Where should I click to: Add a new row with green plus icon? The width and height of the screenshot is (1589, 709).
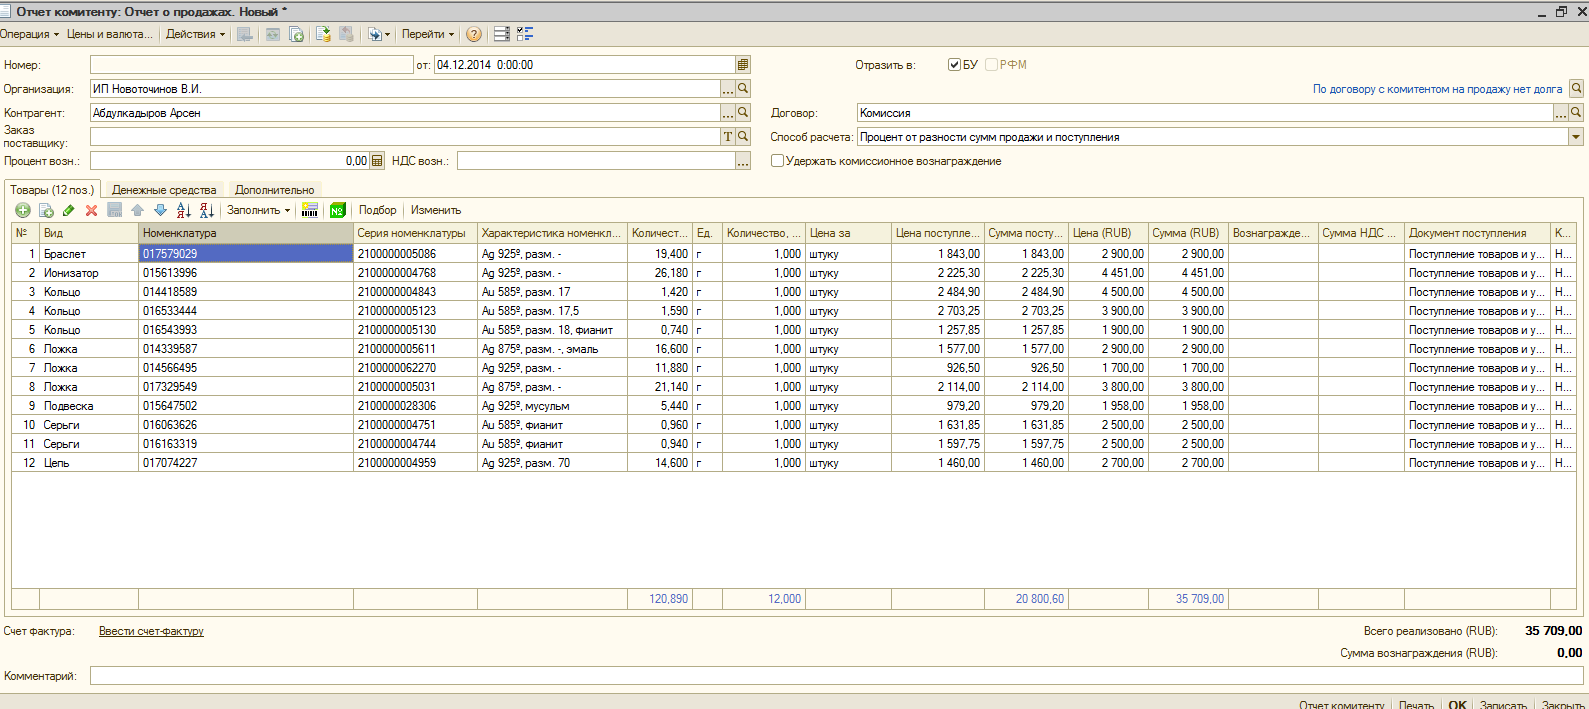coord(22,210)
